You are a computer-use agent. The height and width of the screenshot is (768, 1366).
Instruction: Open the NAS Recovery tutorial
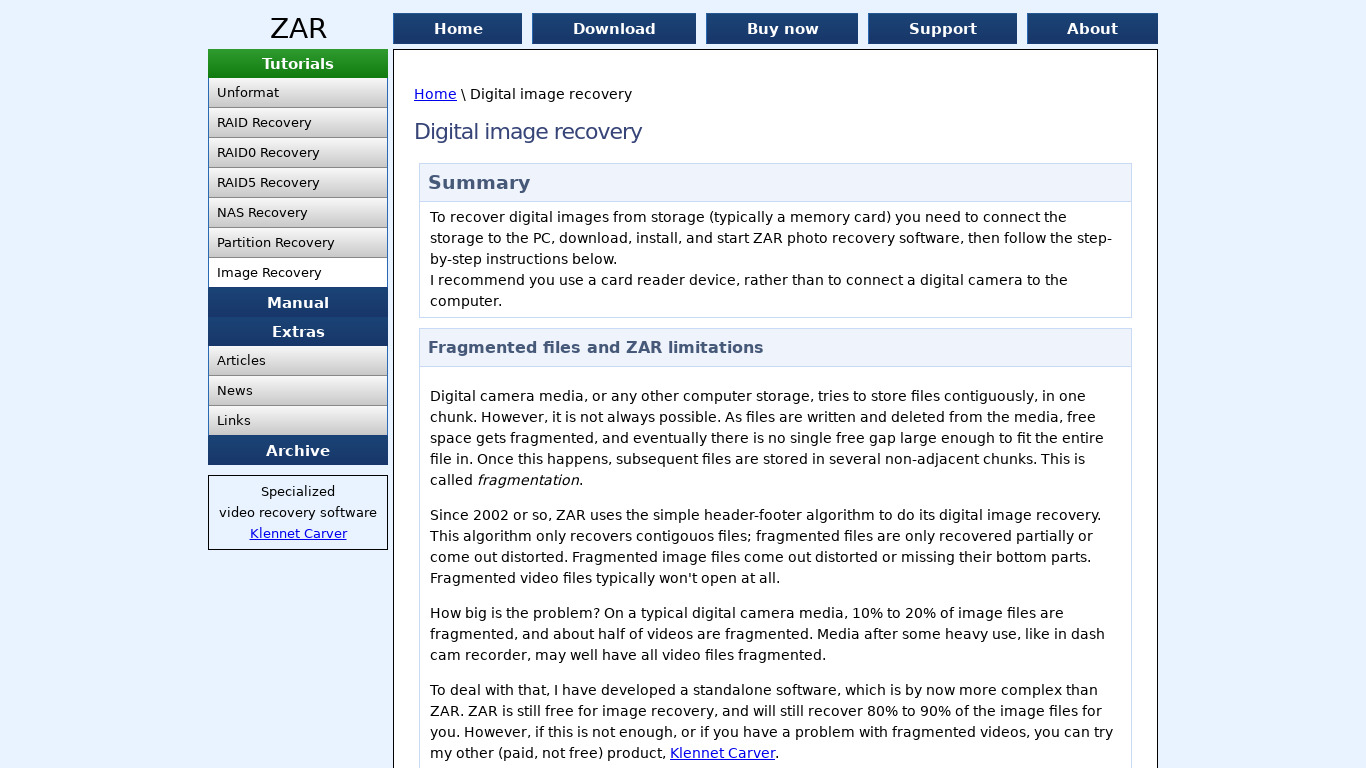click(x=298, y=213)
